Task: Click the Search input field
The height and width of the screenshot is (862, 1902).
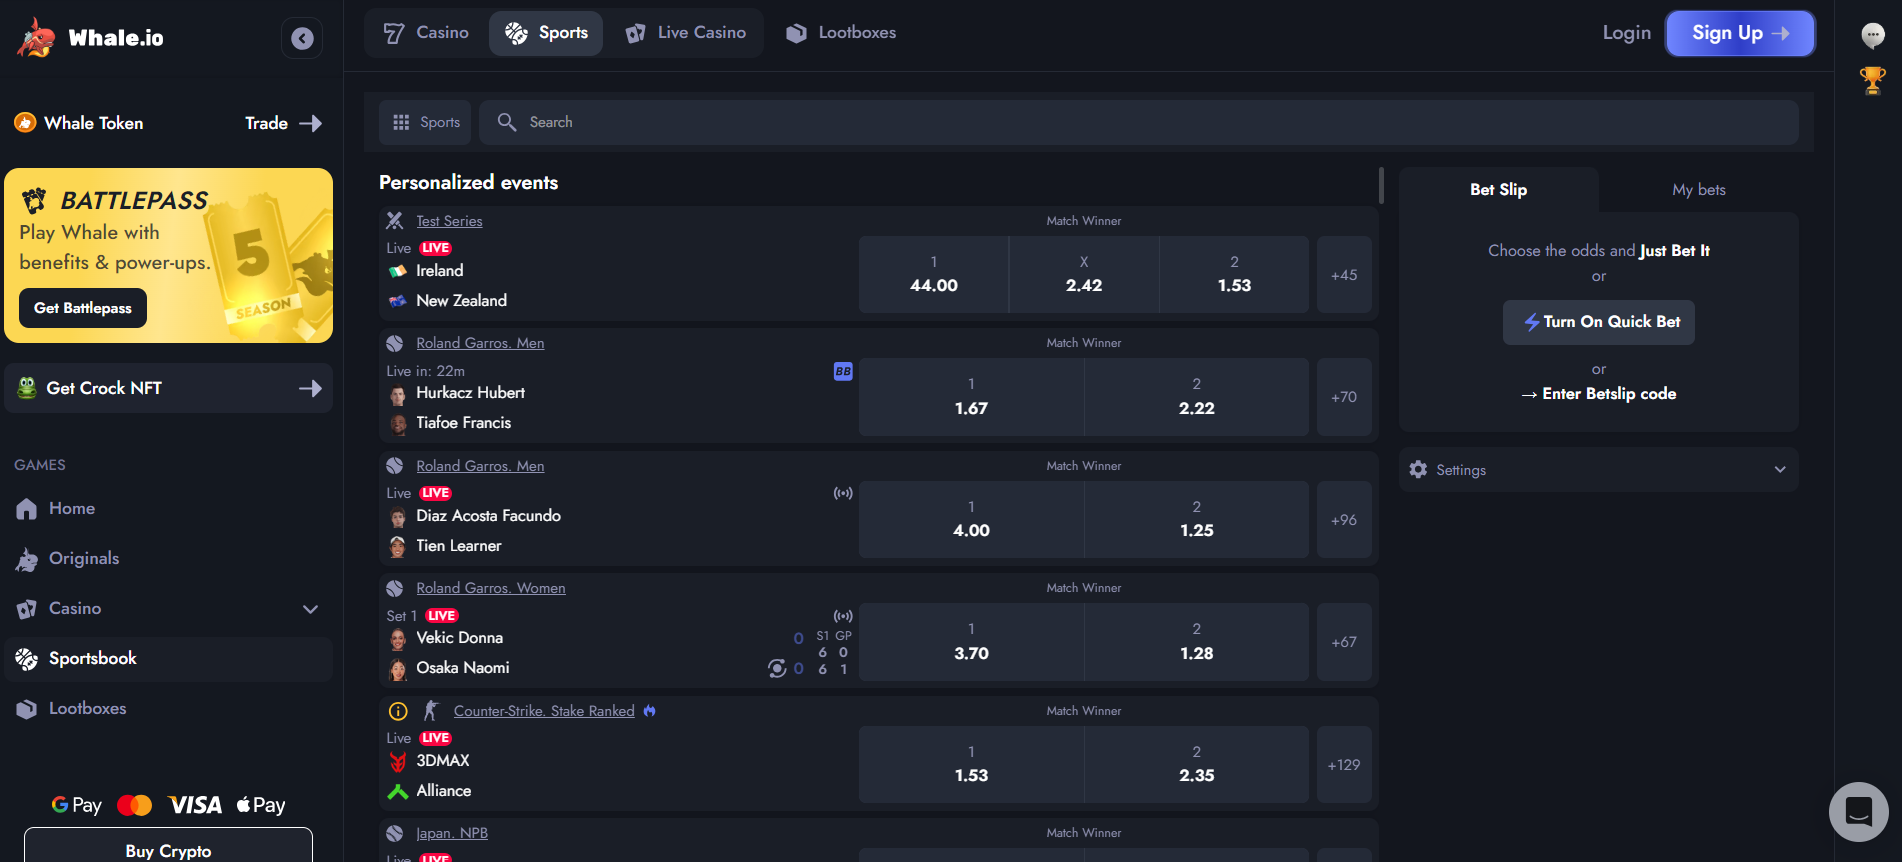Action: tap(1138, 122)
